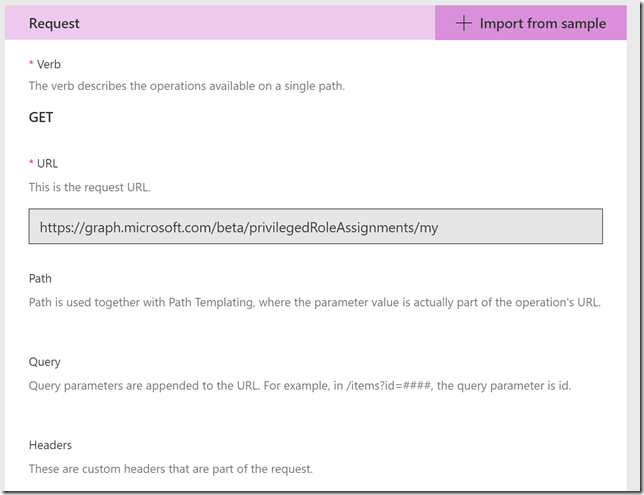644x495 pixels.
Task: Click the red asterisk next to Verb
Action: [31, 63]
